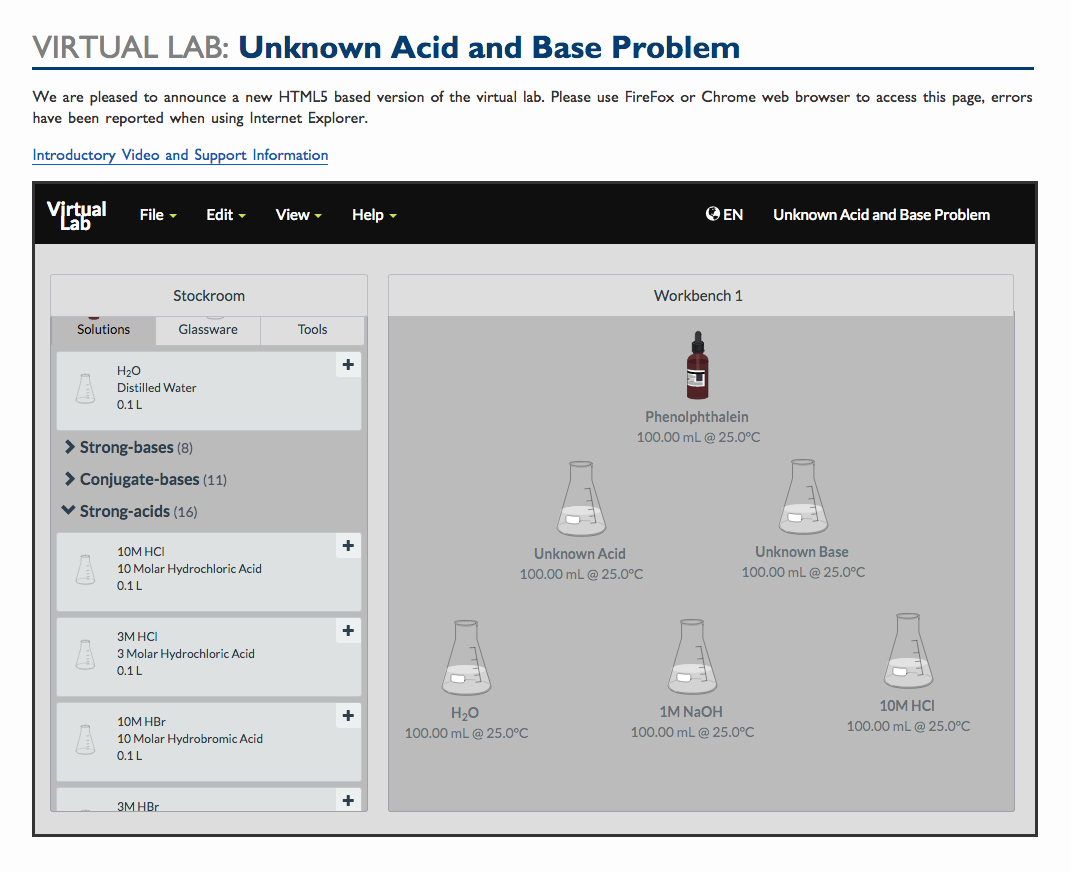Switch to the Tools tab
The width and height of the screenshot is (1071, 872).
pyautogui.click(x=312, y=329)
